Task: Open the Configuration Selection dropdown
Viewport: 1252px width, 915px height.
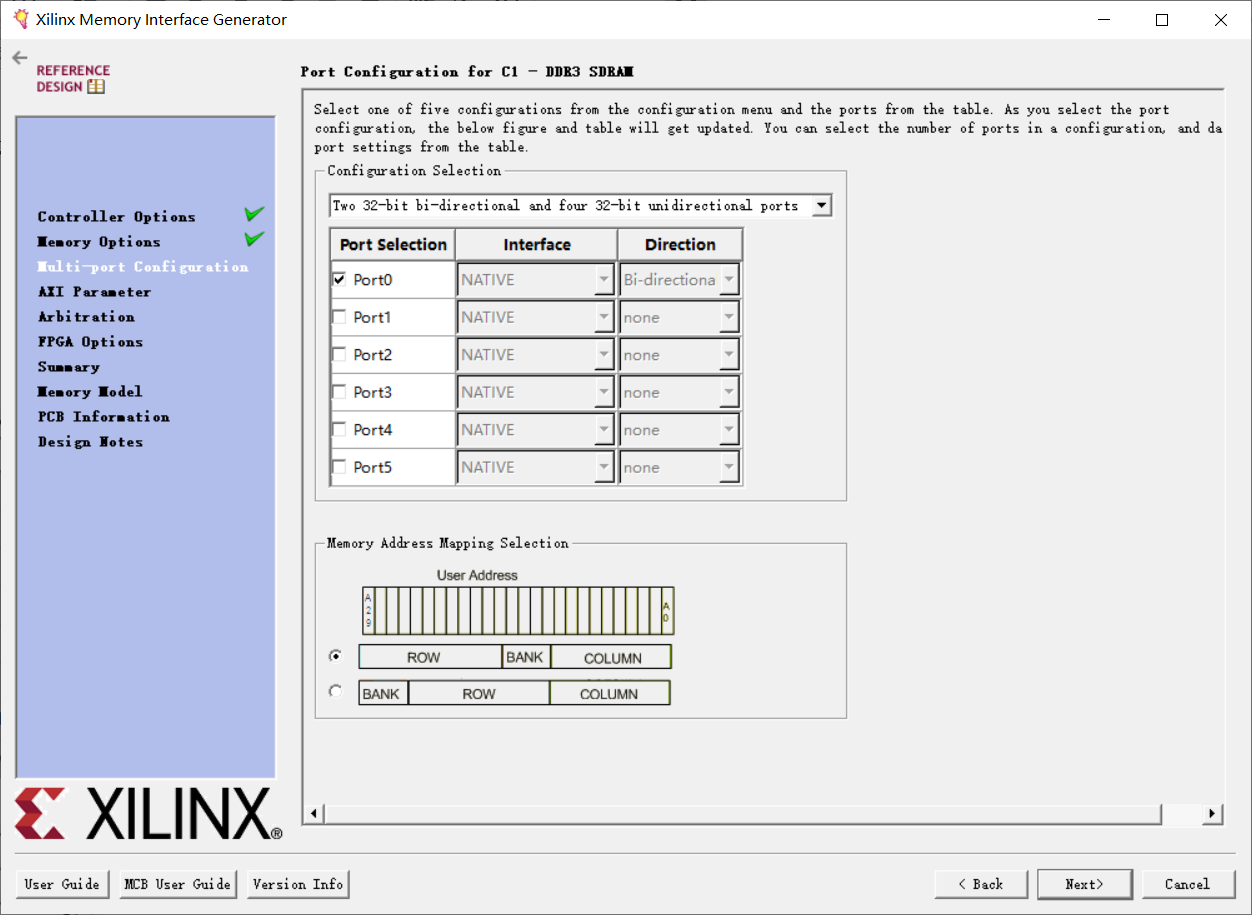Action: pyautogui.click(x=580, y=206)
